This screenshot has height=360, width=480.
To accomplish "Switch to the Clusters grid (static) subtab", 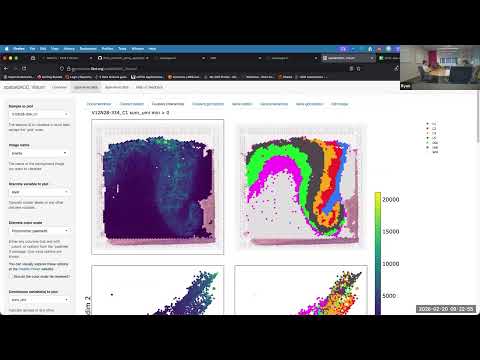I will pyautogui.click(x=208, y=104).
